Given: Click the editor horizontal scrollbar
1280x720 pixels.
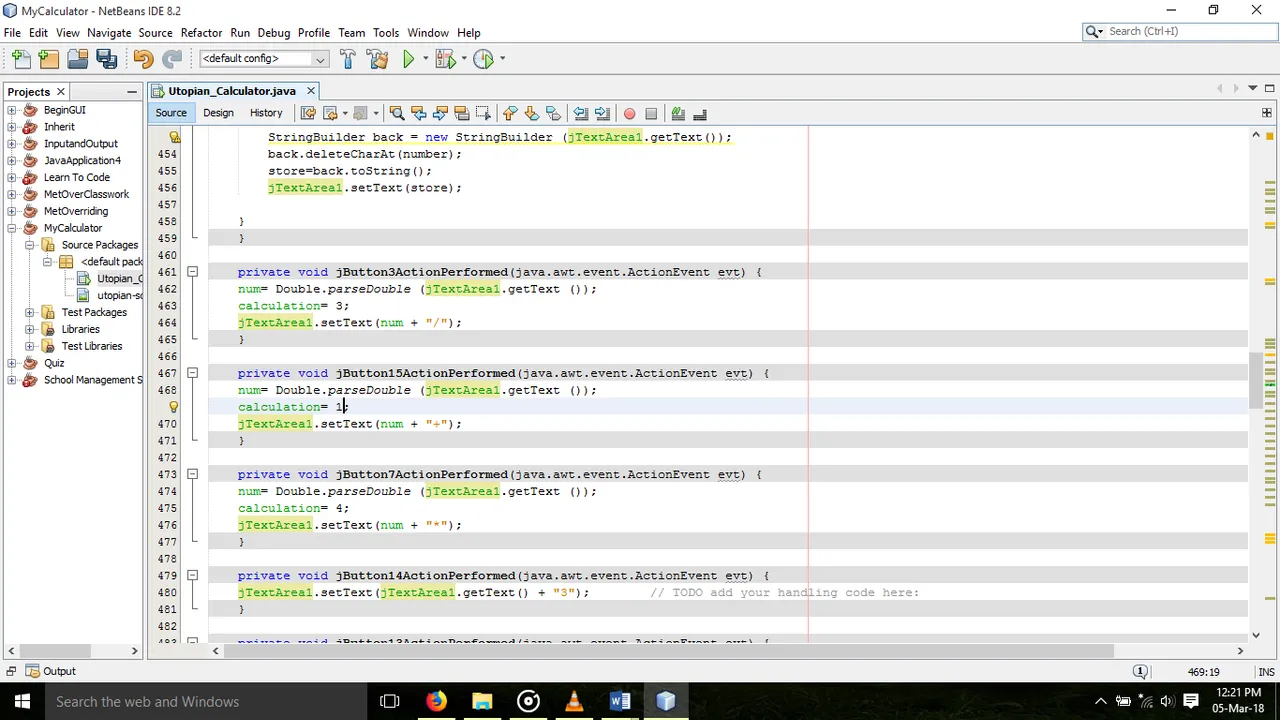Looking at the screenshot, I should point(669,651).
